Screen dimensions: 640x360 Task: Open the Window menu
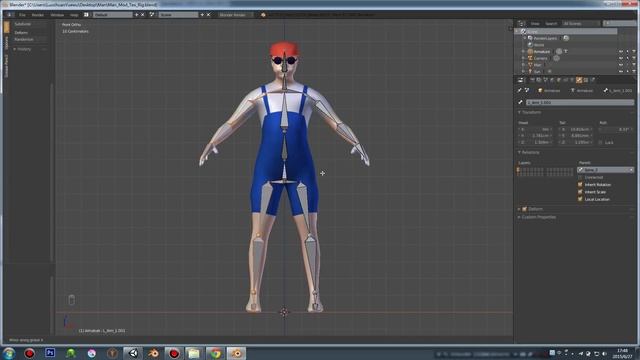pyautogui.click(x=58, y=15)
